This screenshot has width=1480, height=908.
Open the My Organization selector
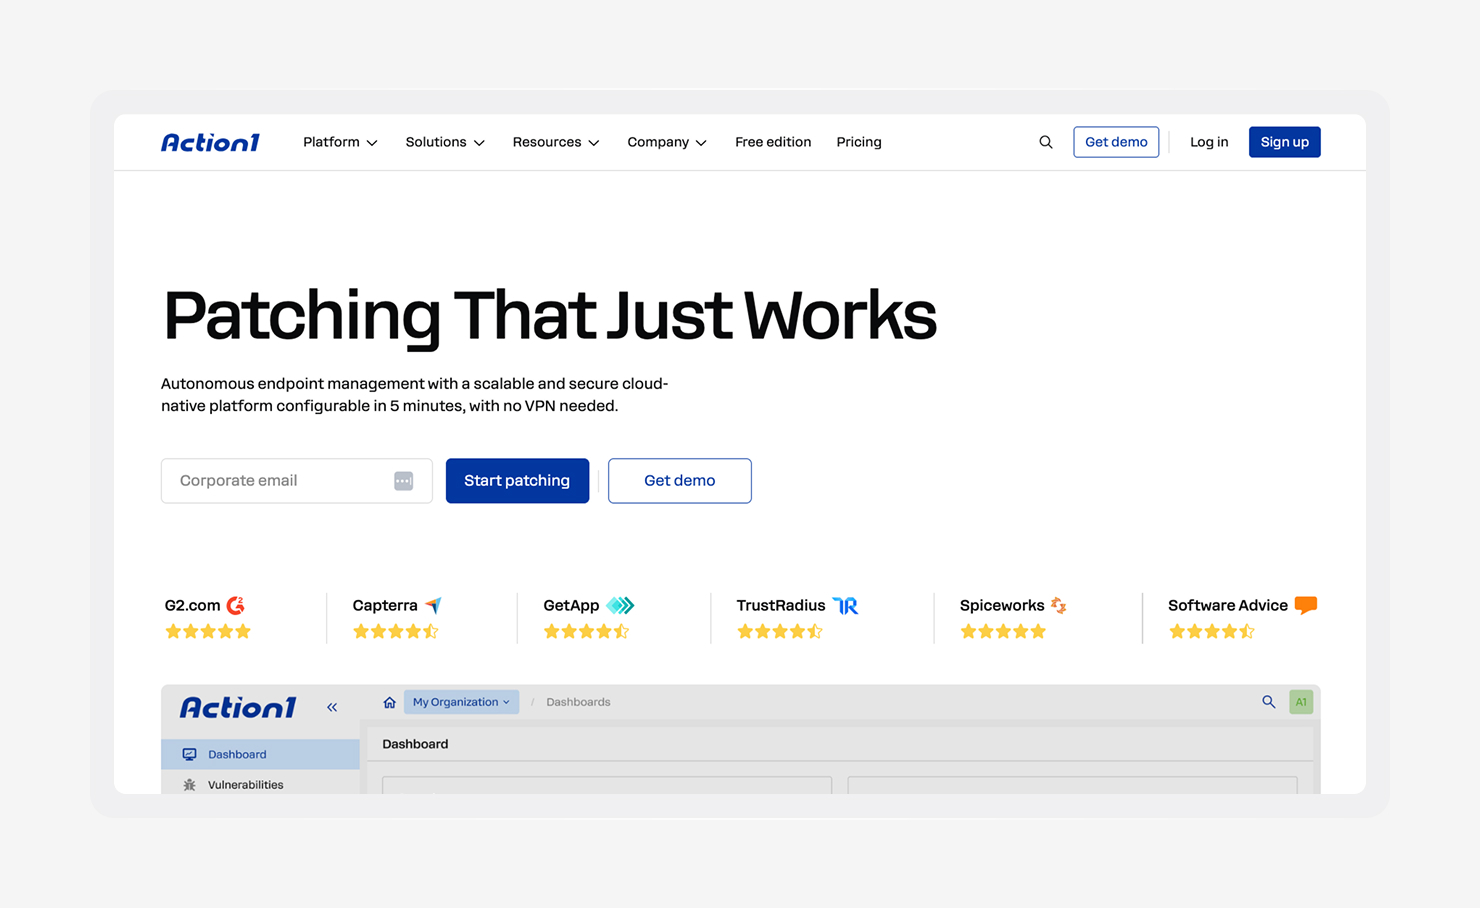click(x=461, y=702)
